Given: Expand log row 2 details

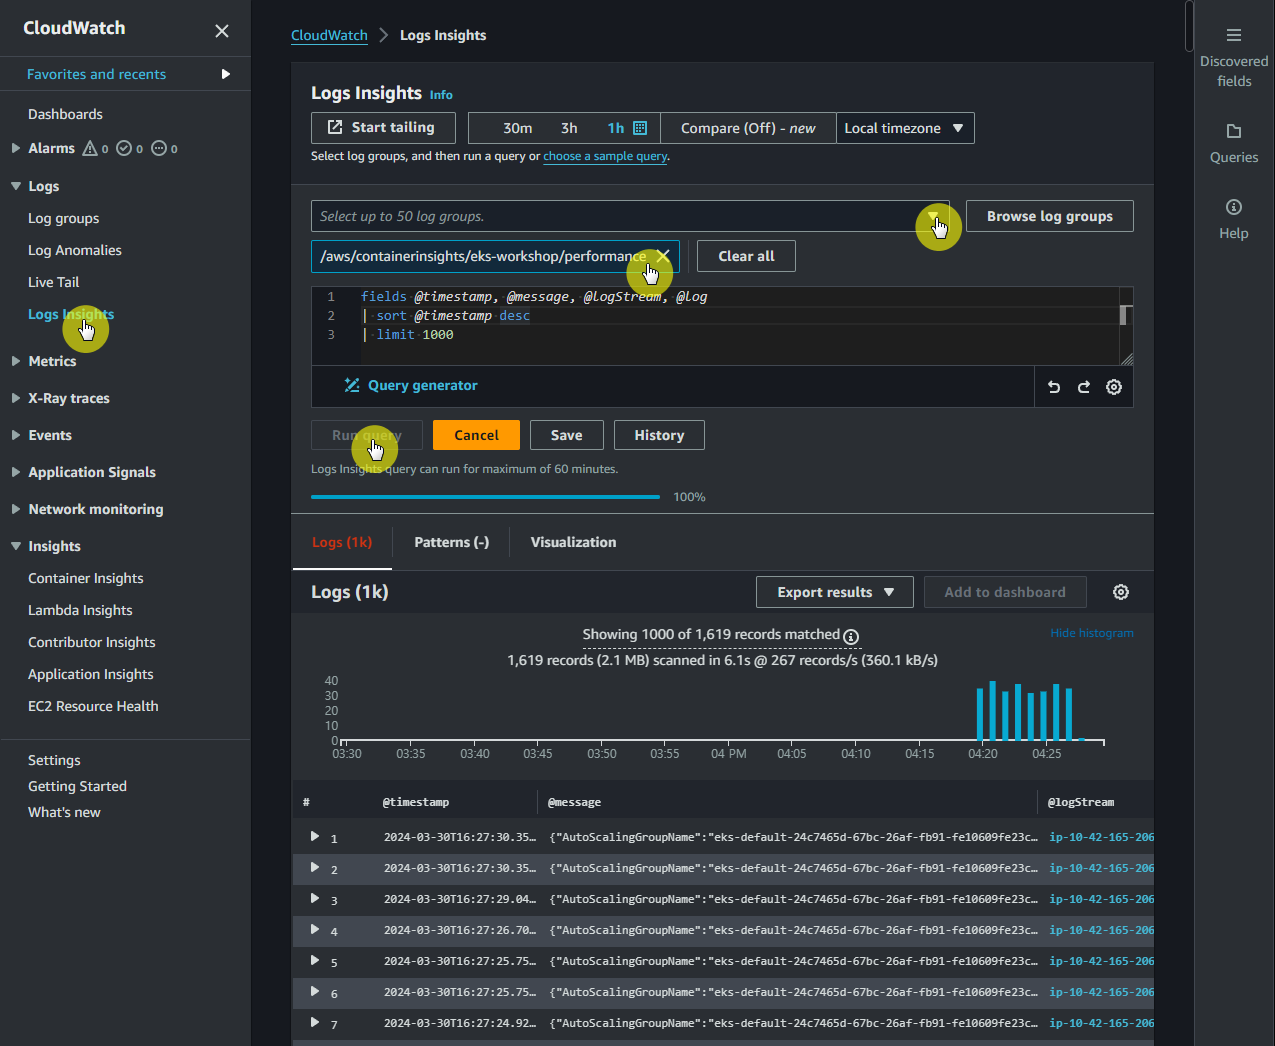Looking at the screenshot, I should pyautogui.click(x=314, y=867).
